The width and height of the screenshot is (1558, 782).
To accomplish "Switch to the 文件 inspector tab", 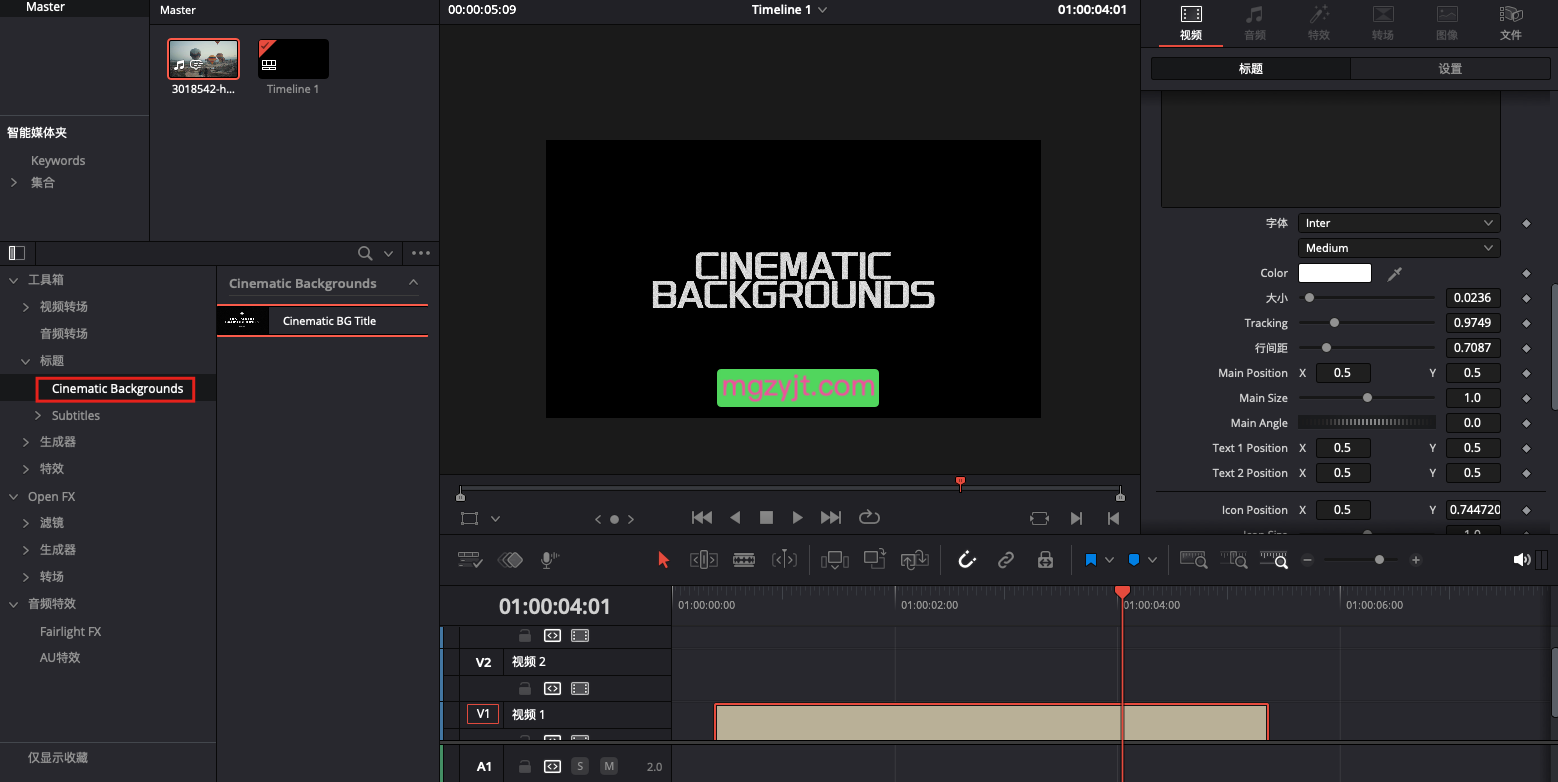I will click(x=1510, y=24).
